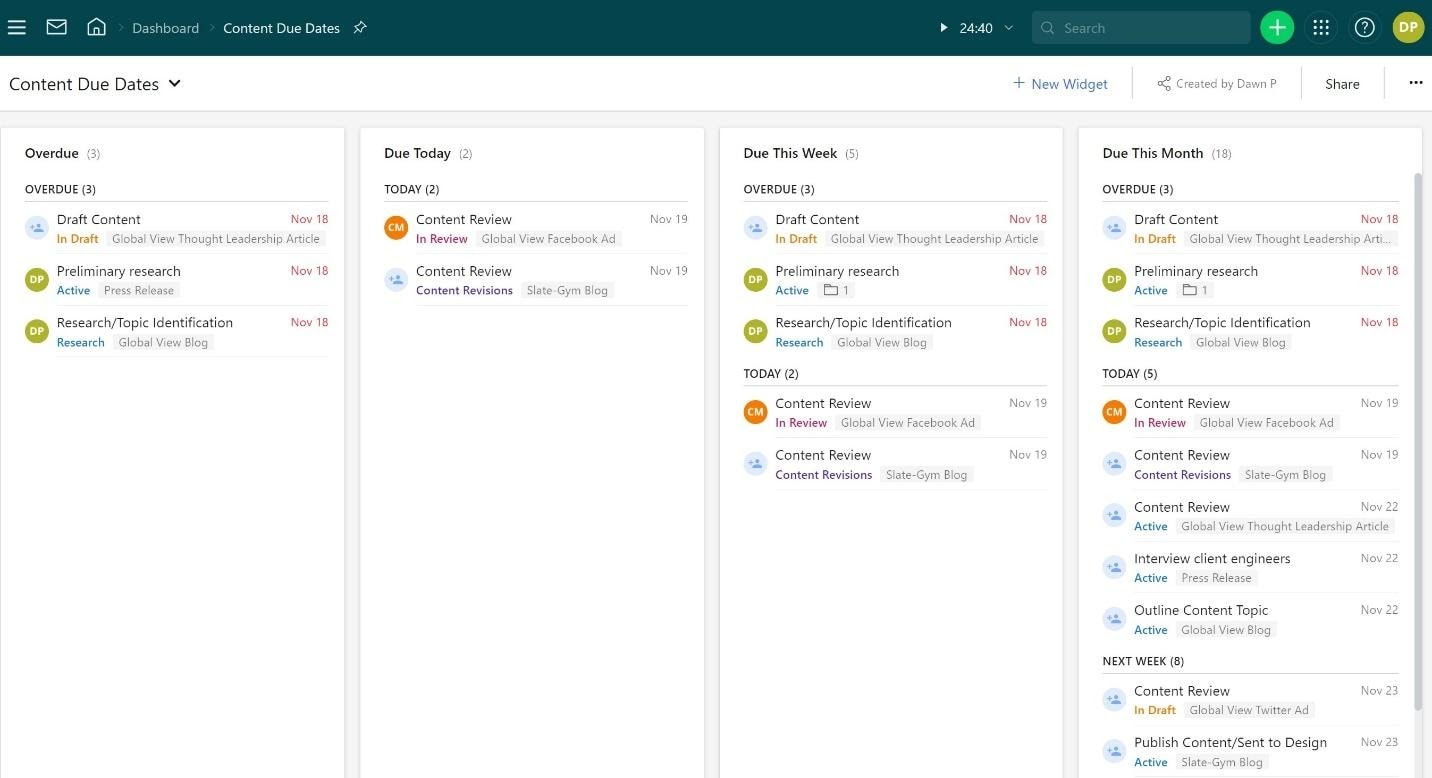Click Slate-Gym Blog tag in Due This Week
The height and width of the screenshot is (778, 1432).
(x=927, y=475)
